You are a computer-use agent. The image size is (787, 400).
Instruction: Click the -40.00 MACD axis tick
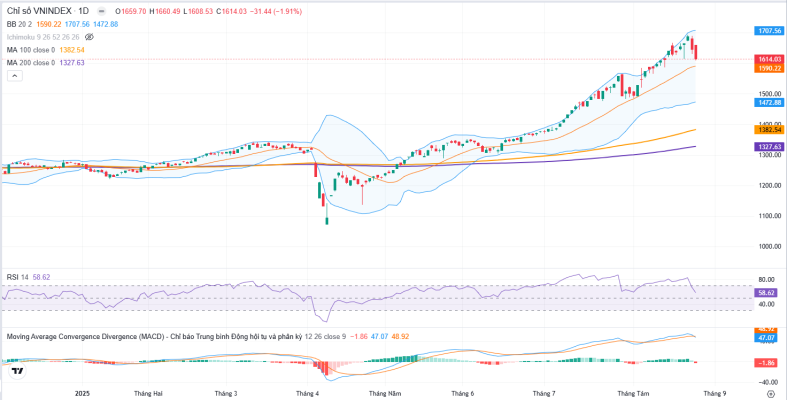coord(766,382)
